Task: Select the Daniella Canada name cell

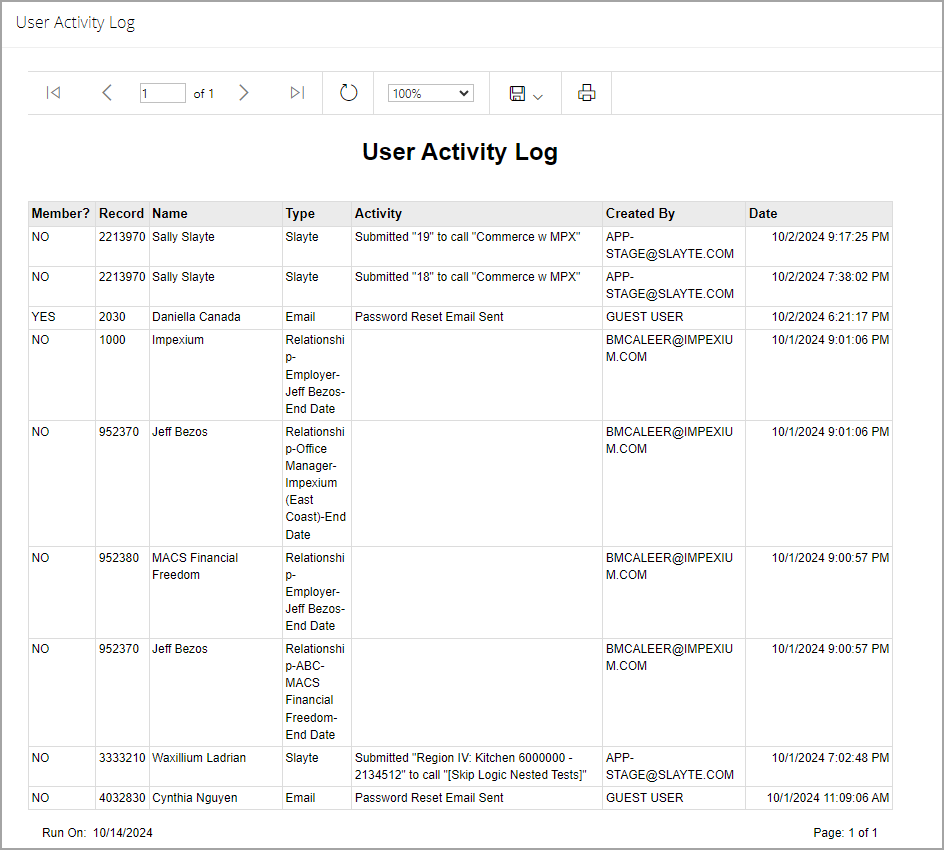Action: tap(216, 317)
